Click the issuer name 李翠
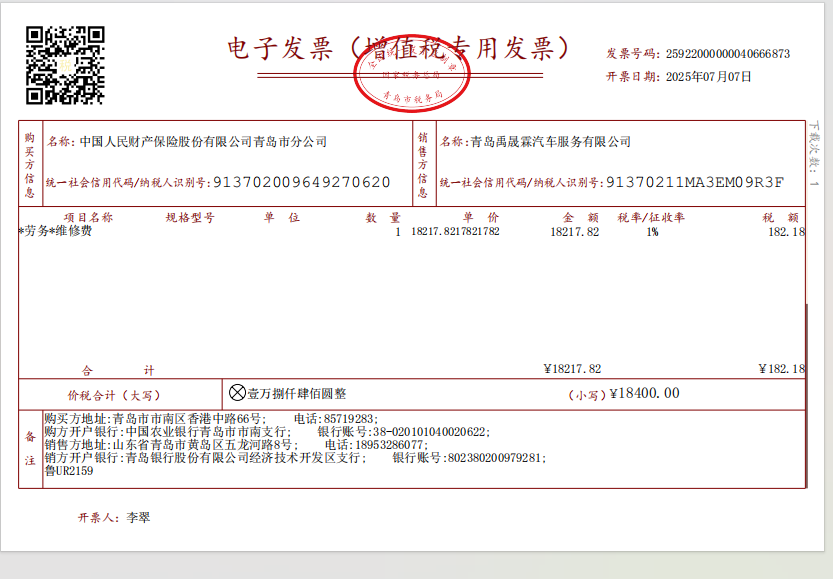 (137, 518)
